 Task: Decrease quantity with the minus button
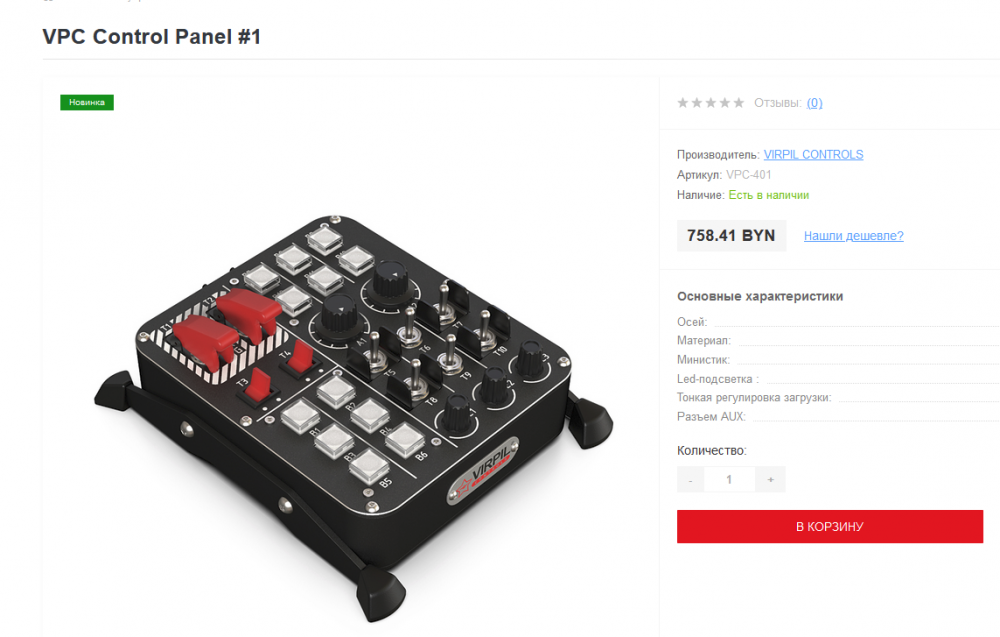(690, 480)
